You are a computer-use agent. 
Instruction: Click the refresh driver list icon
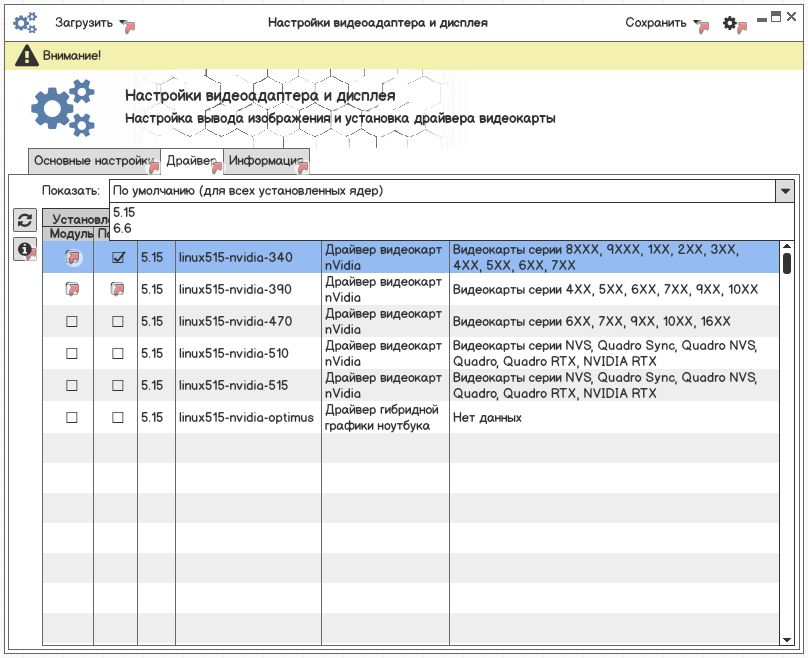pos(25,220)
